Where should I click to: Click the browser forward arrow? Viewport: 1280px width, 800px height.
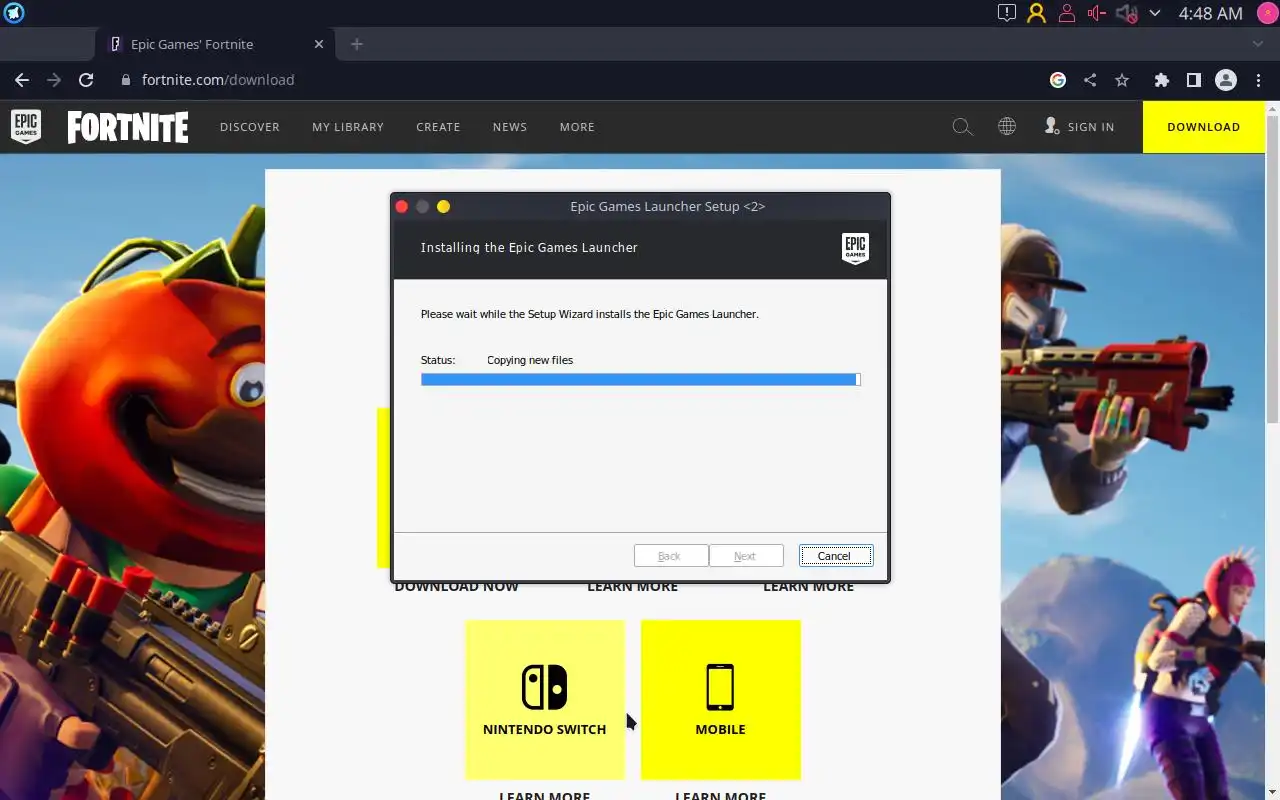coord(54,80)
